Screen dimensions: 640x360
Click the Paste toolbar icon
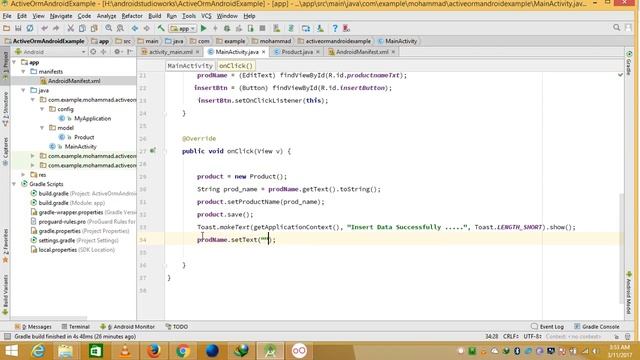point(94,28)
